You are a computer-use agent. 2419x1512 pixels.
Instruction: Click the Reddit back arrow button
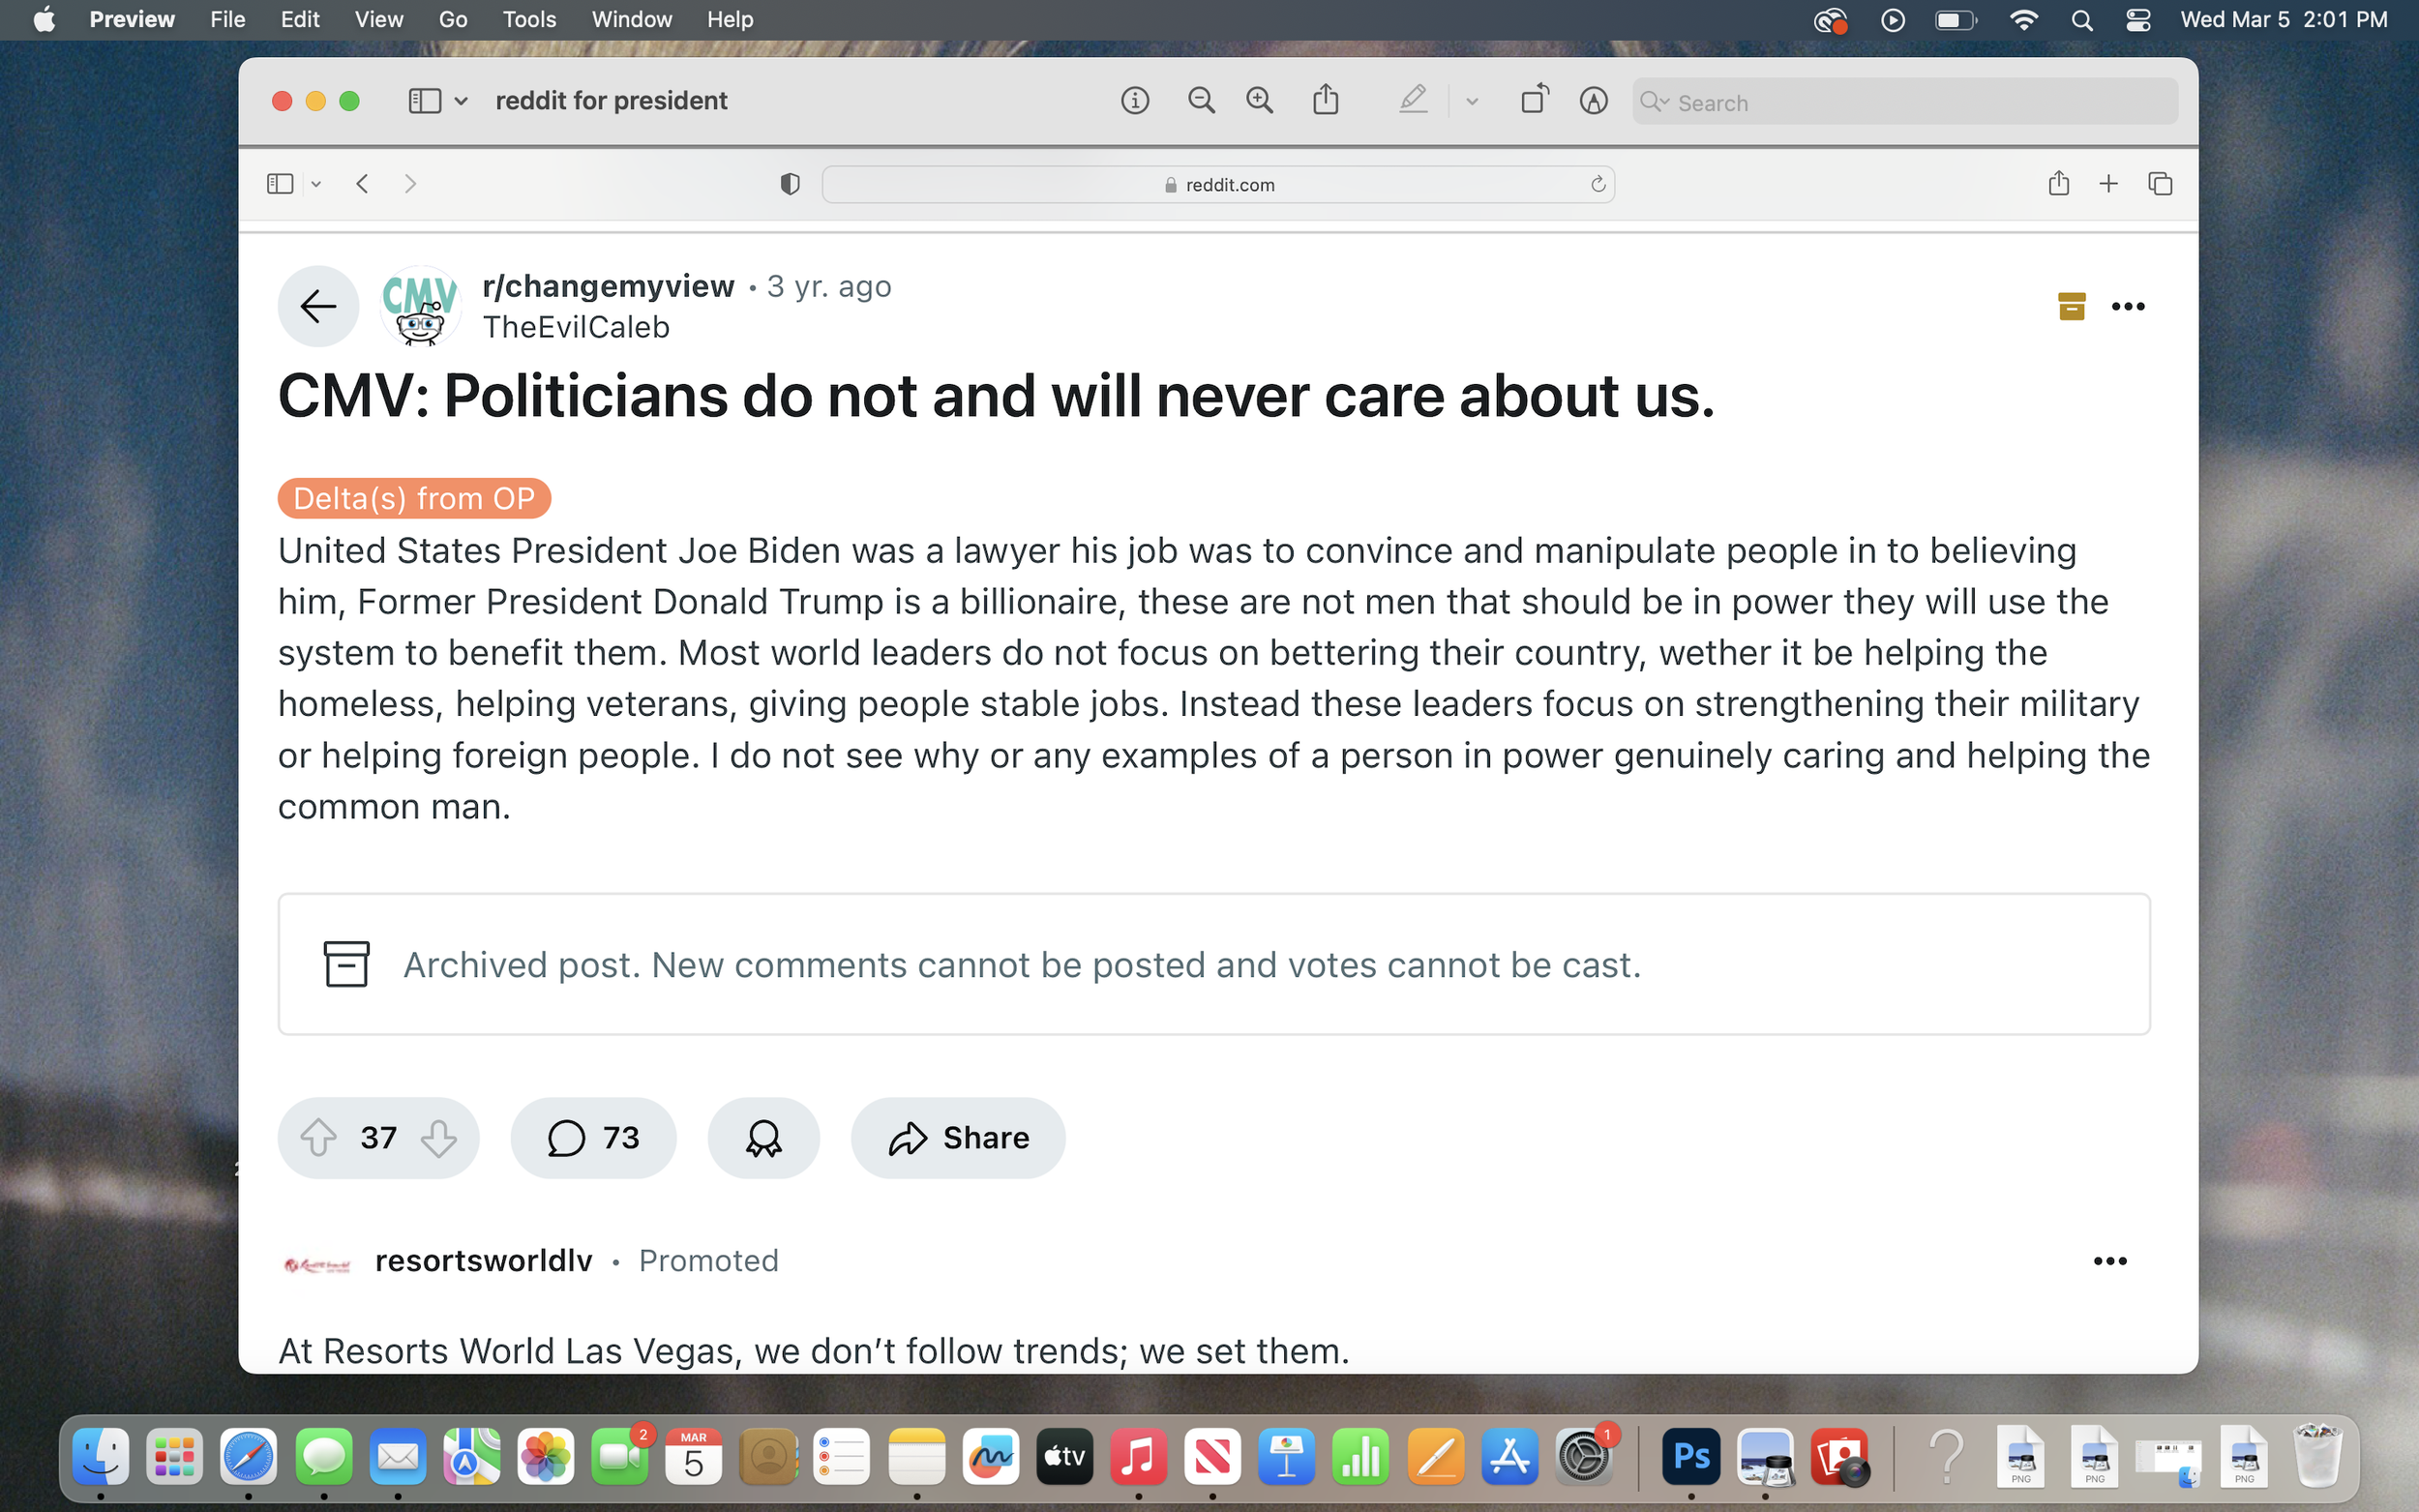pyautogui.click(x=318, y=306)
